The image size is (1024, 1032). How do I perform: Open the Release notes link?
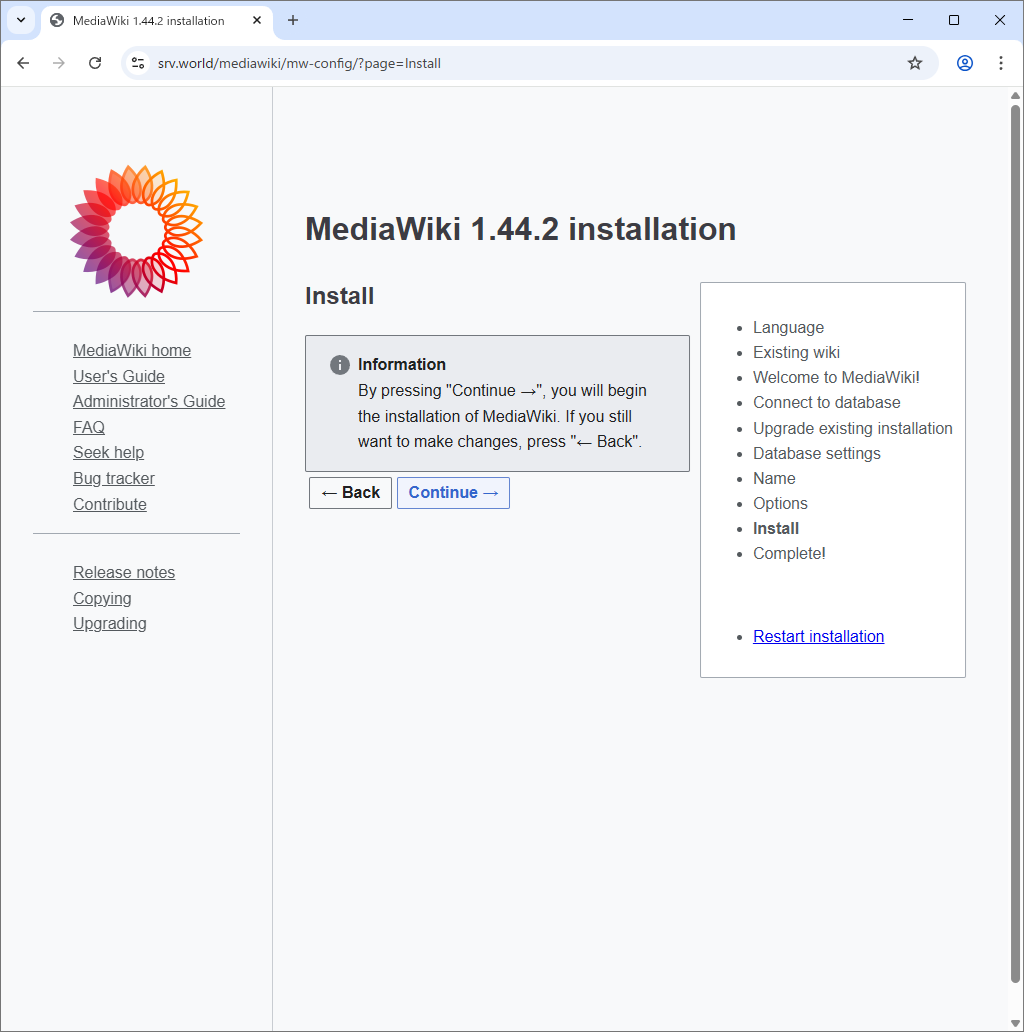click(x=124, y=572)
